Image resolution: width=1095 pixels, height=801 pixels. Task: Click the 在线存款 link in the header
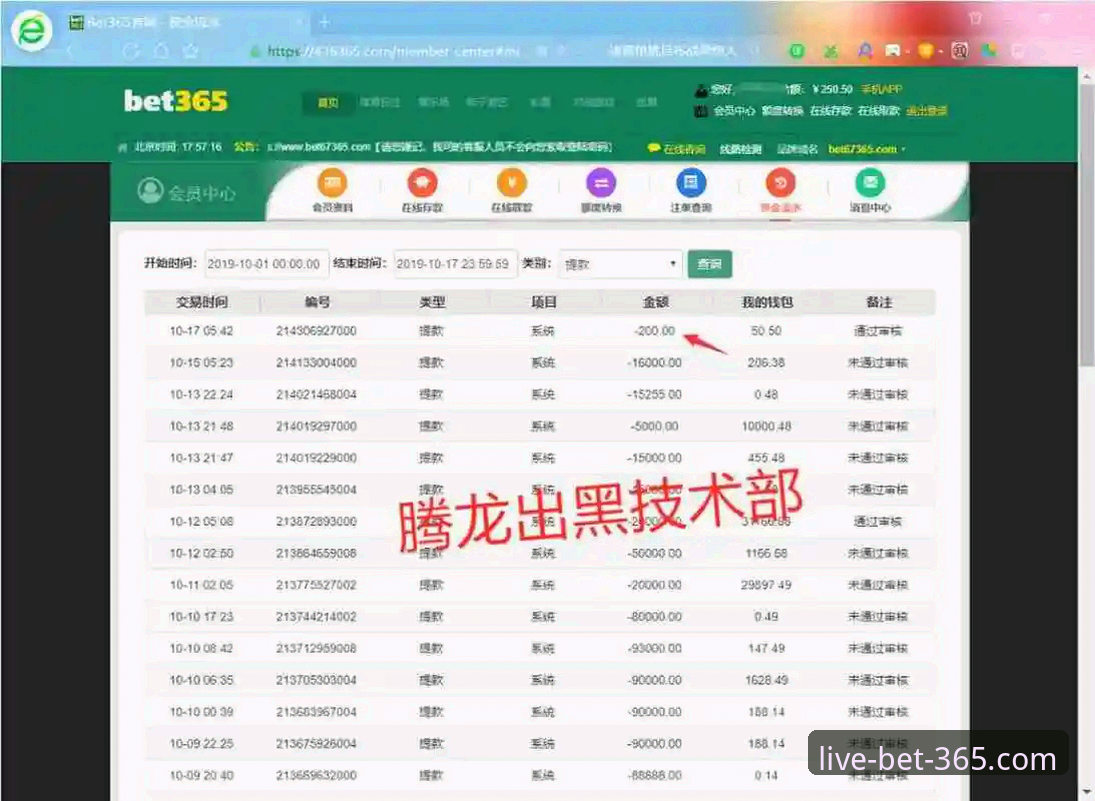tap(830, 110)
